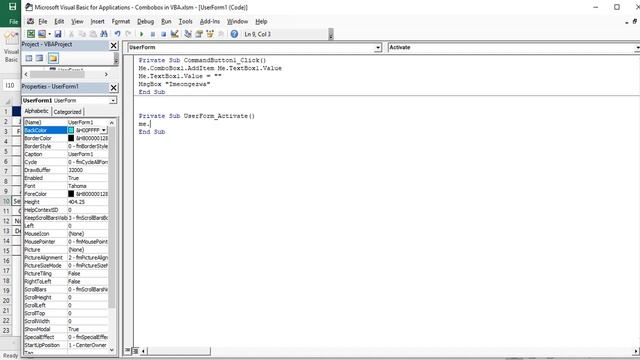This screenshot has height=360, width=640.
Task: Open the Run menu
Action: pos(166,21)
